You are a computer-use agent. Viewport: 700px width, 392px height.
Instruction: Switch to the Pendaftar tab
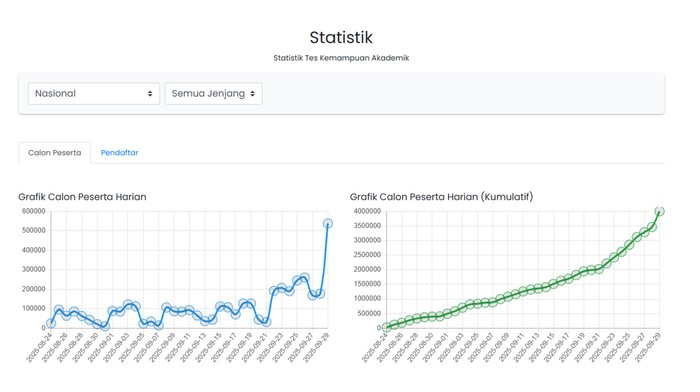point(119,153)
